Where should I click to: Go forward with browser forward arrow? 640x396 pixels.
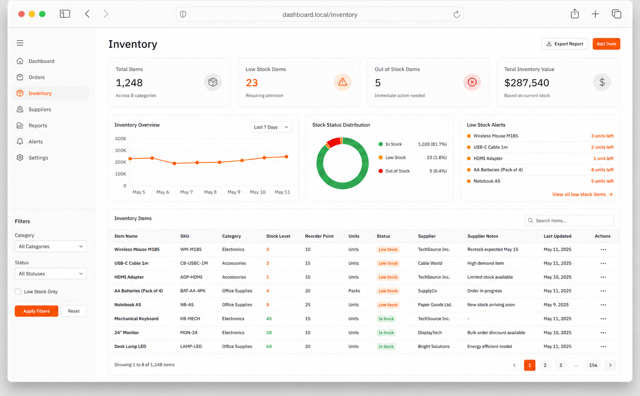coord(106,14)
